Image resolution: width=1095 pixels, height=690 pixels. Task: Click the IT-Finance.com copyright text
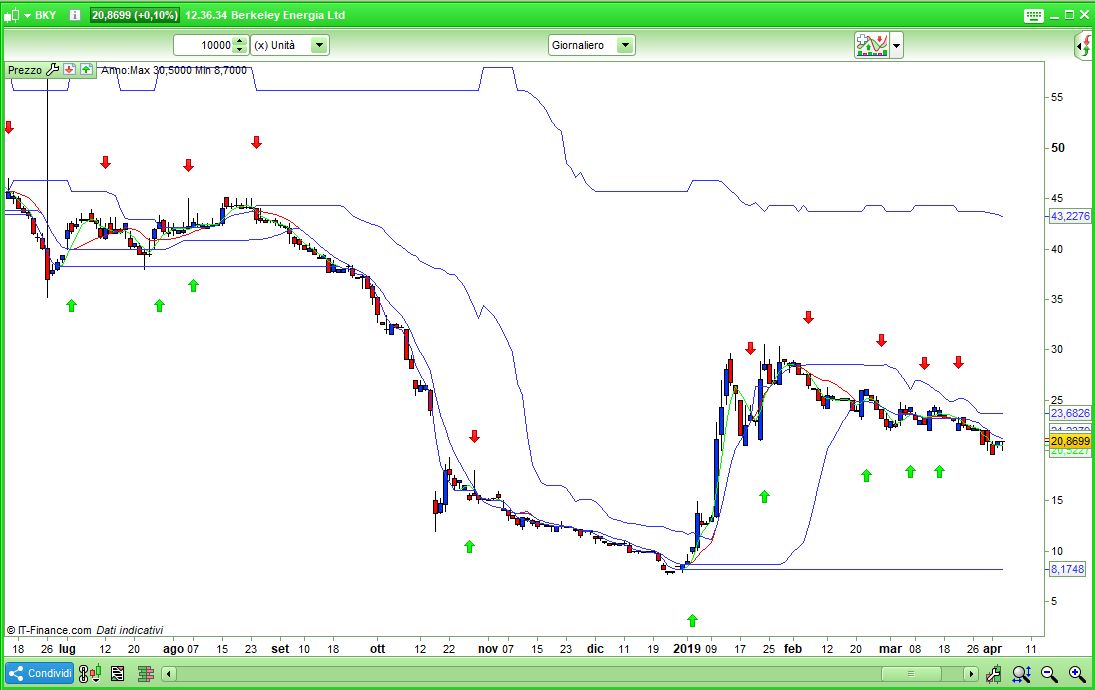pos(49,630)
